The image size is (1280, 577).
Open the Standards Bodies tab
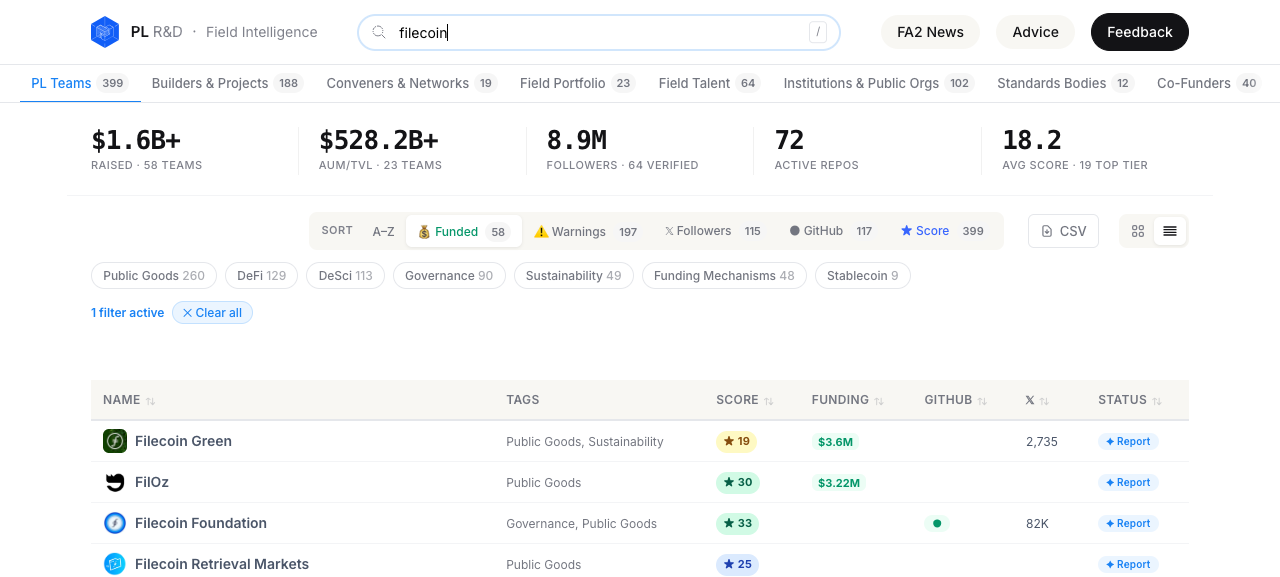(1065, 83)
